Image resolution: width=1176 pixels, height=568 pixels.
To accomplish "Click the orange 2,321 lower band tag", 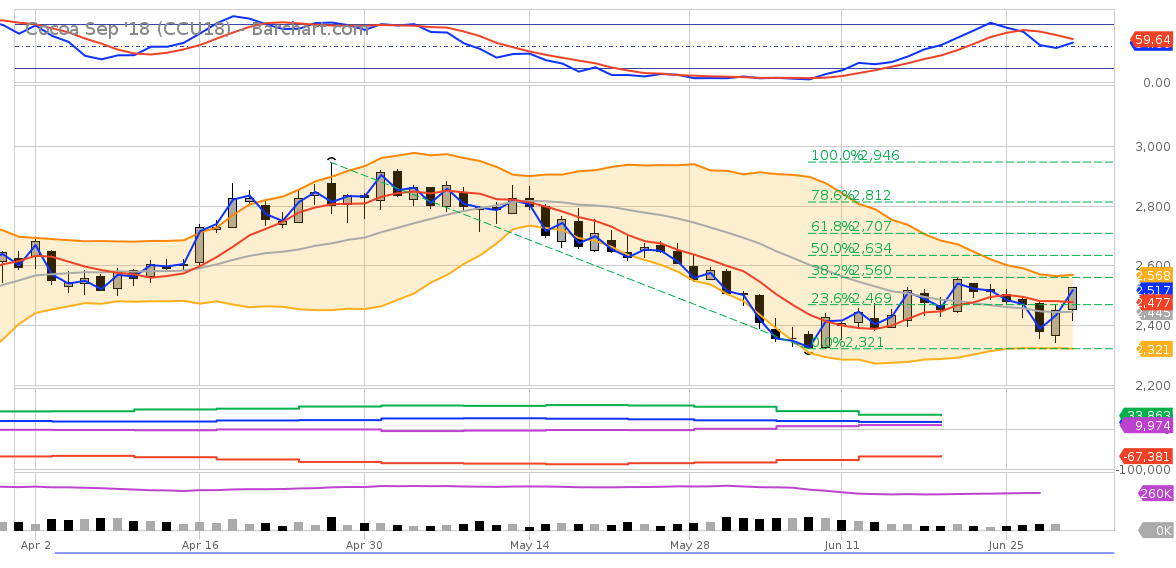I will [1154, 349].
